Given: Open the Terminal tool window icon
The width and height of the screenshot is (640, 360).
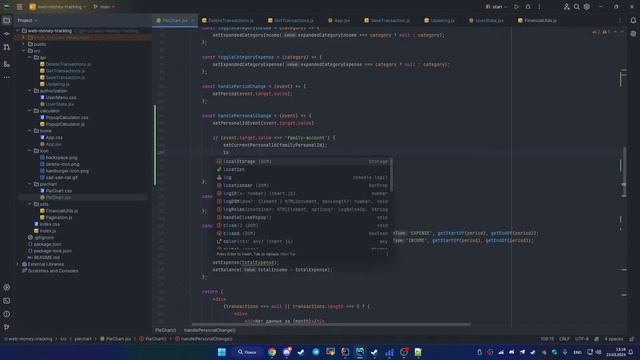Looking at the screenshot, I should tap(7, 301).
